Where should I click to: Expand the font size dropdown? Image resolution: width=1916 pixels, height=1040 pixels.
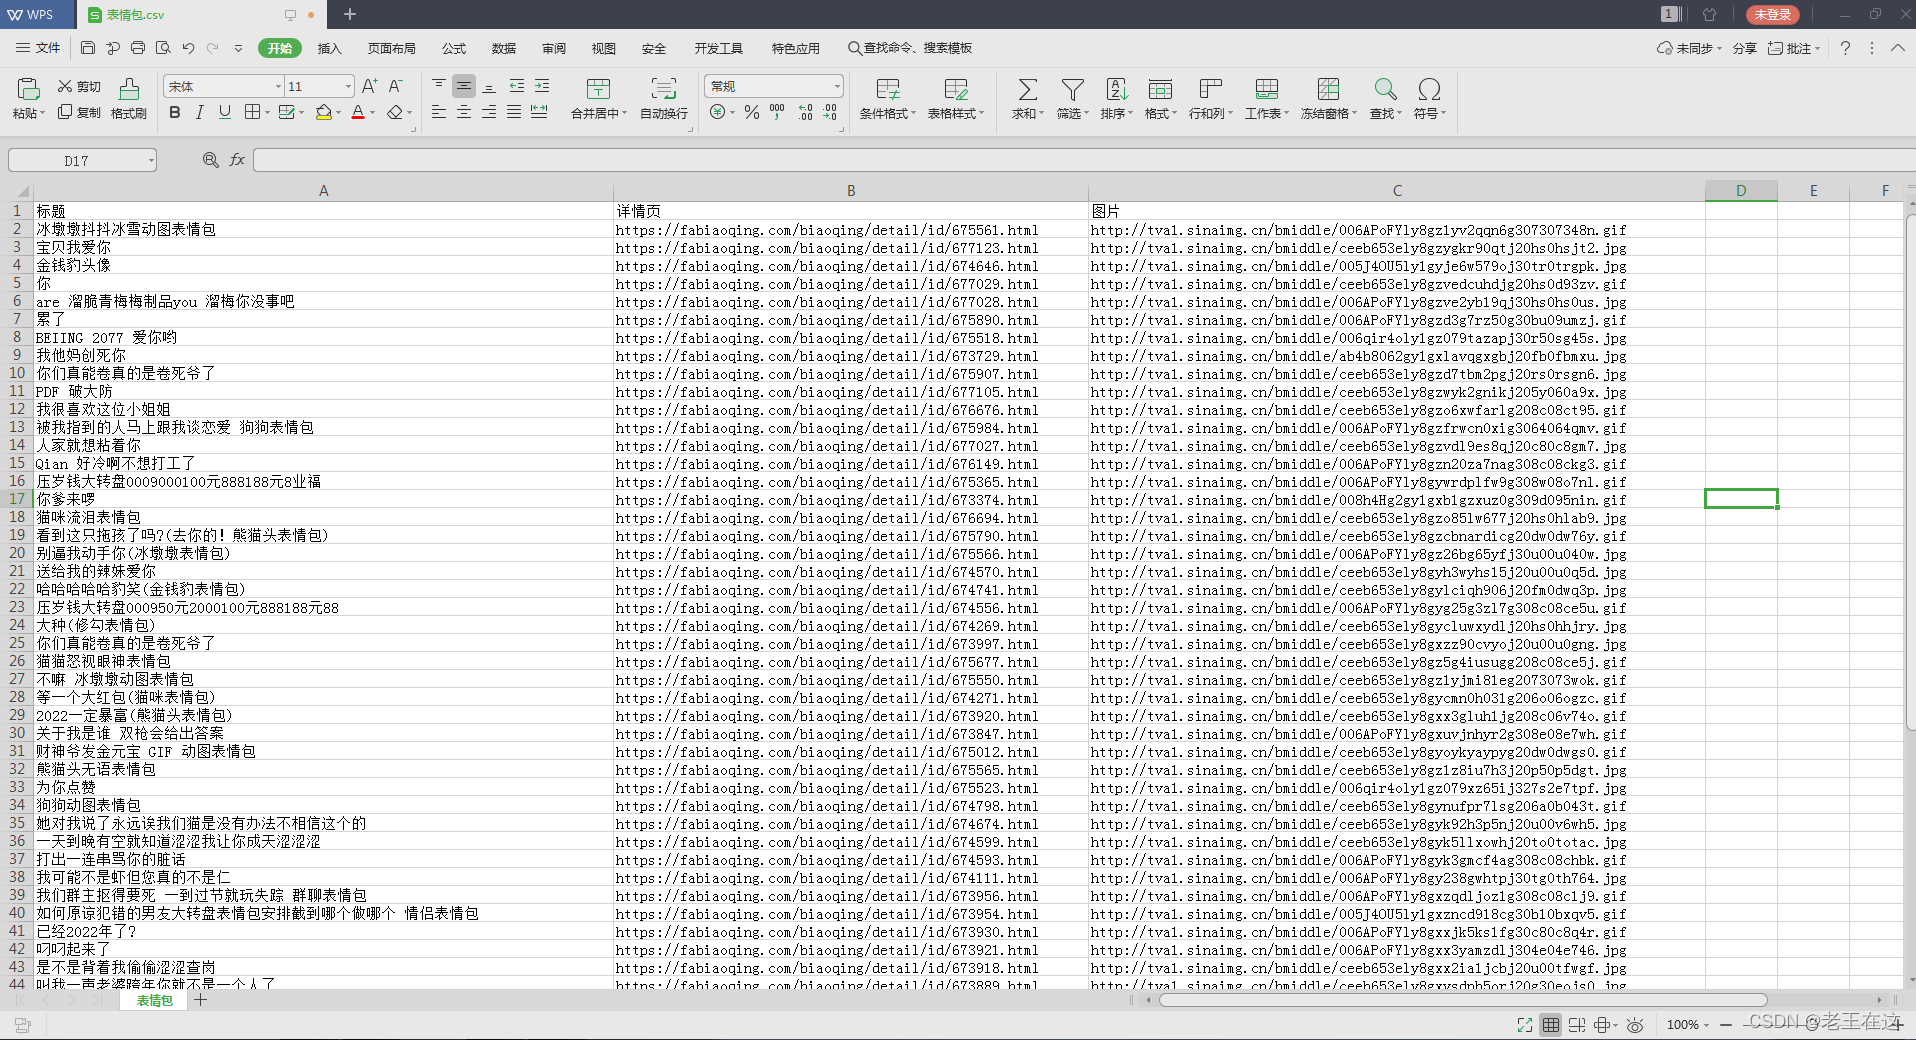[348, 87]
